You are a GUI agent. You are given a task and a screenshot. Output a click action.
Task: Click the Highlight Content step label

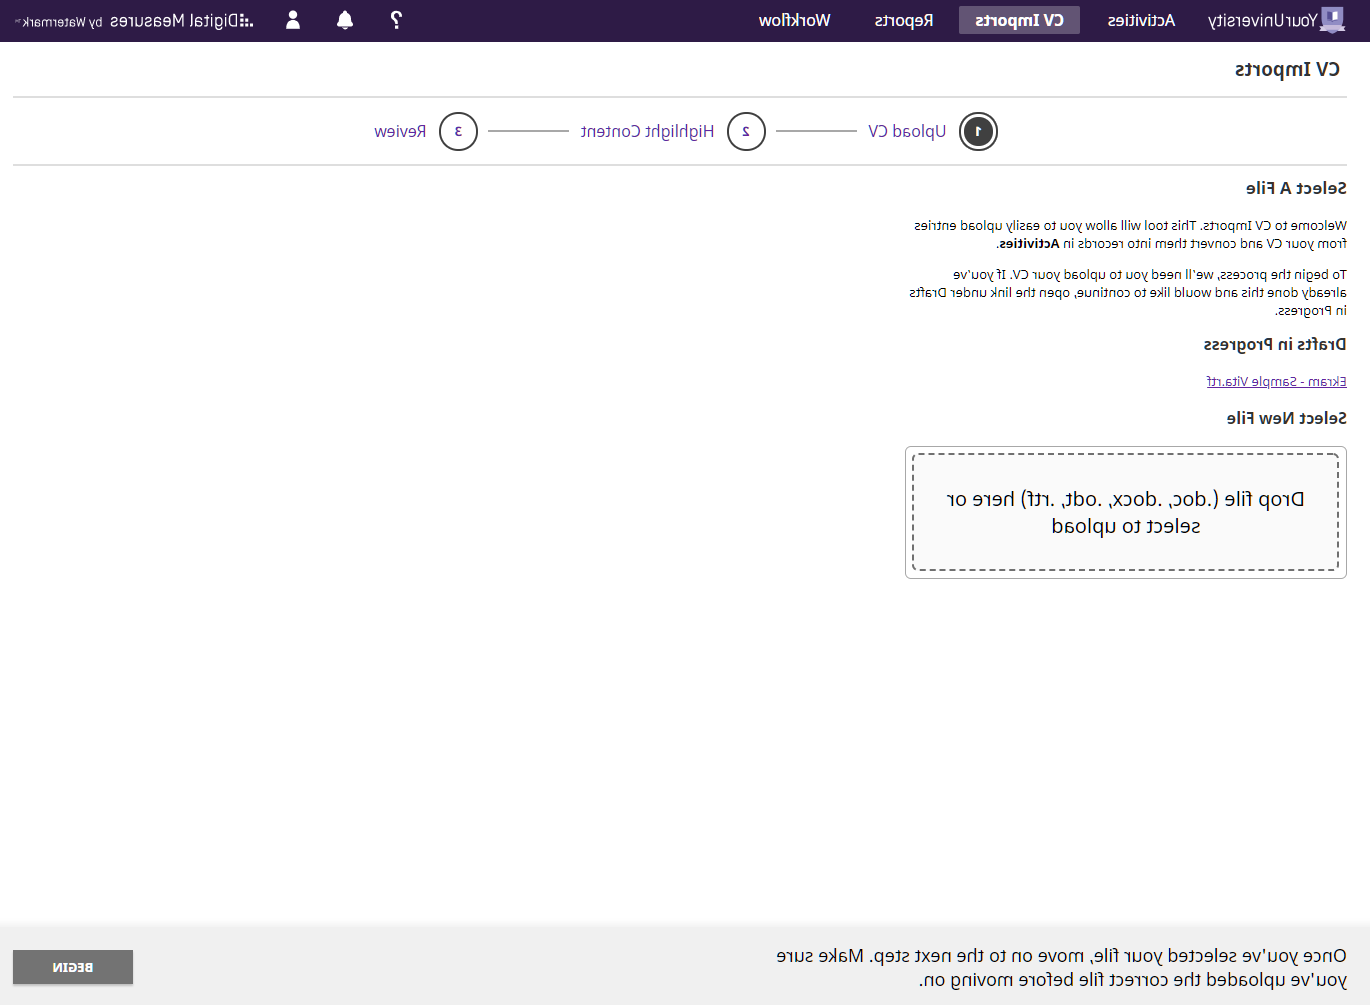pyautogui.click(x=647, y=131)
